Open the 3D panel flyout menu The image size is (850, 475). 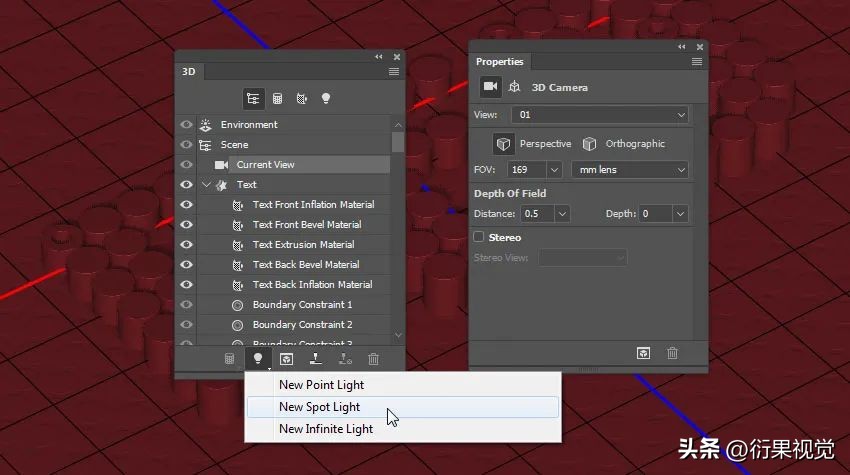coord(394,72)
